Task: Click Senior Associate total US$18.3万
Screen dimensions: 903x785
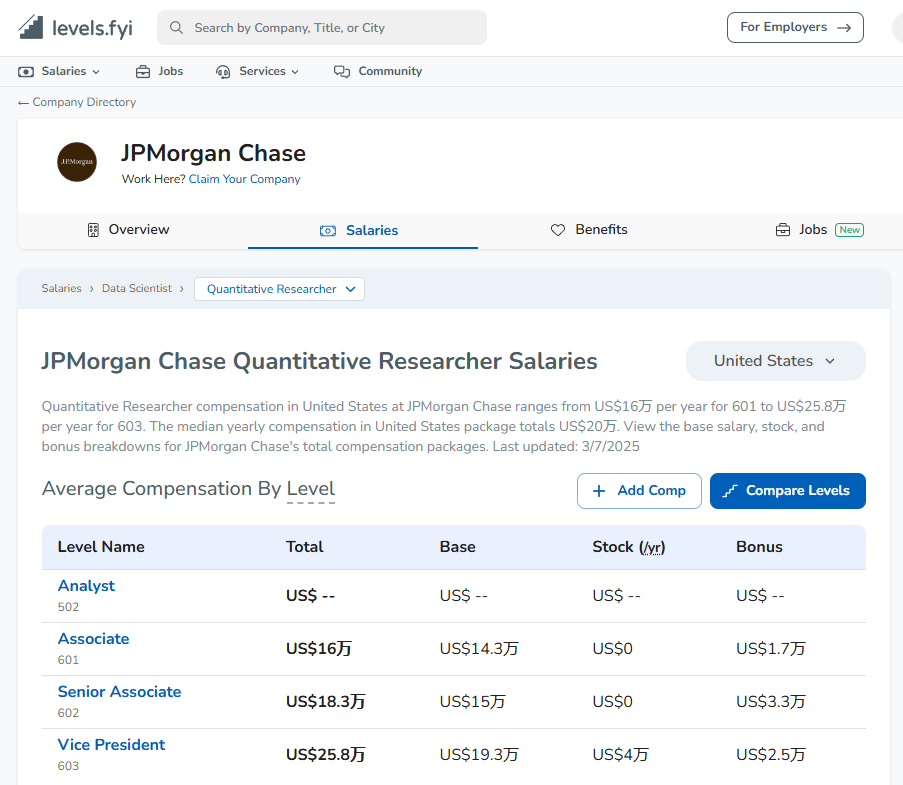Action: [326, 702]
